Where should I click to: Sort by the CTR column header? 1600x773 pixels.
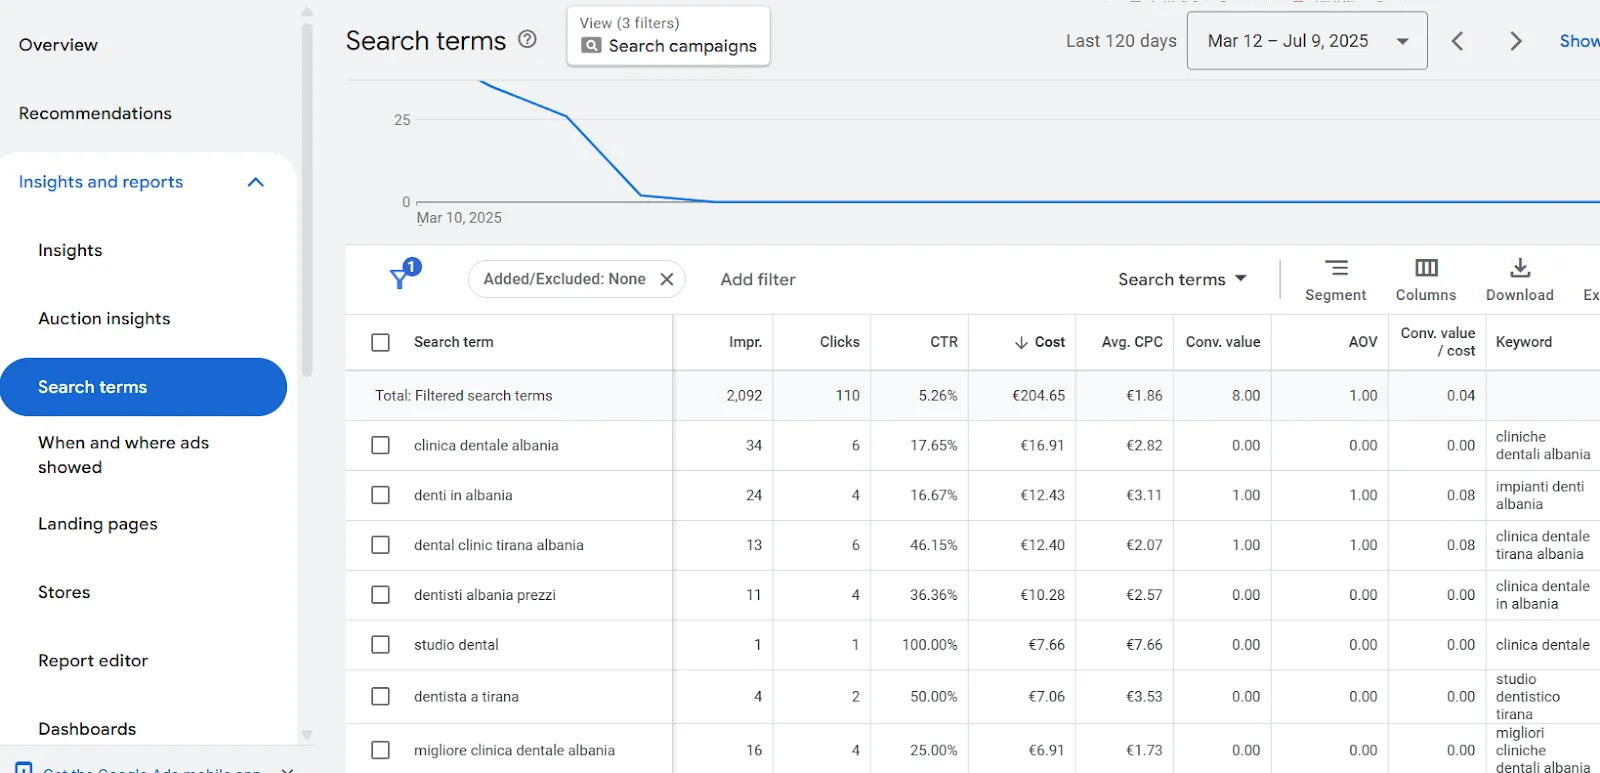[x=944, y=342]
